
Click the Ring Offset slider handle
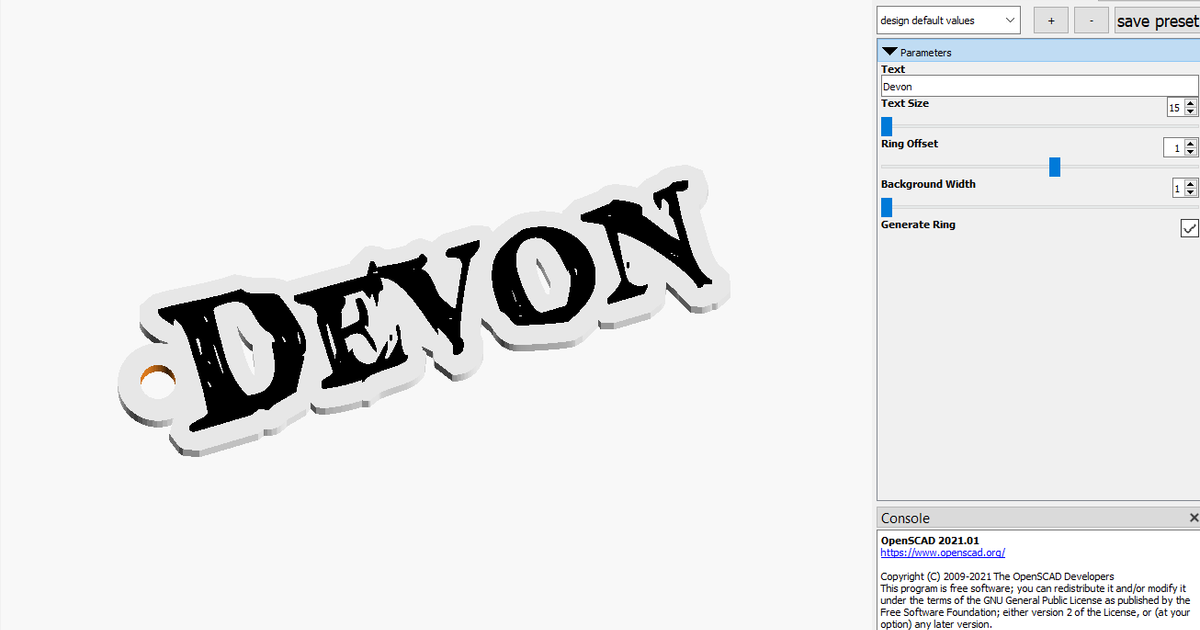click(1054, 167)
